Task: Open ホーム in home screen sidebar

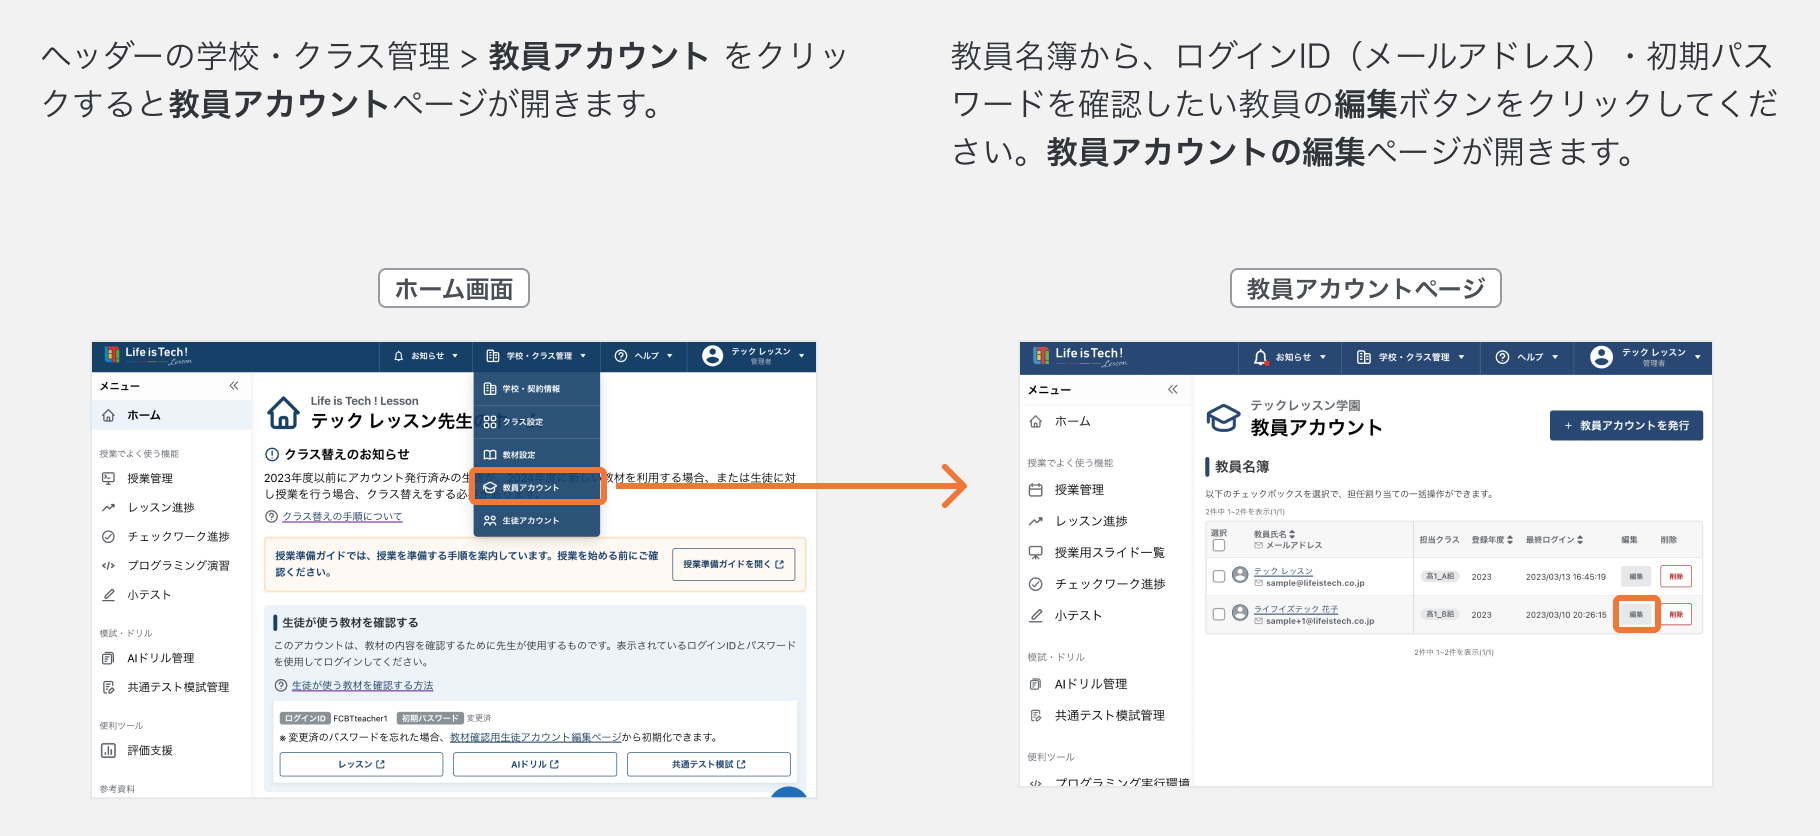Action: [171, 415]
